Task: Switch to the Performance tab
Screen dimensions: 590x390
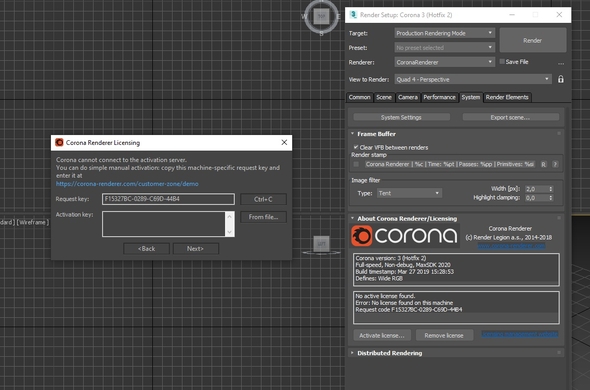Action: pos(439,97)
